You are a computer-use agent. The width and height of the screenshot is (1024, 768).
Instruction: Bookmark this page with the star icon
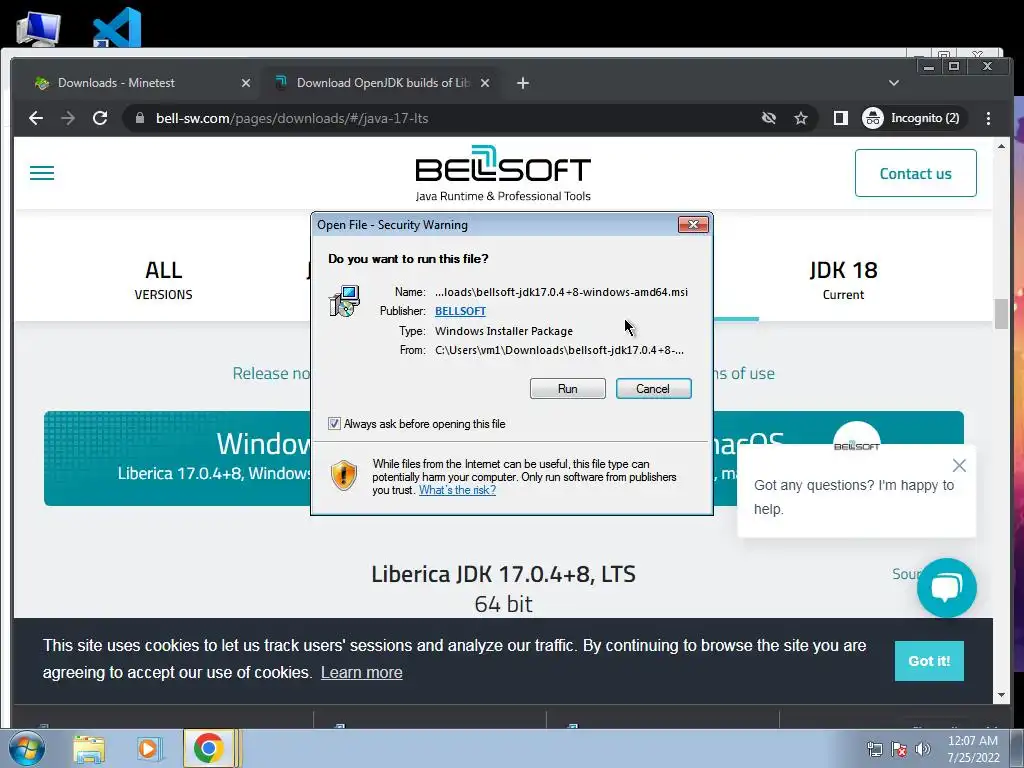click(x=801, y=118)
